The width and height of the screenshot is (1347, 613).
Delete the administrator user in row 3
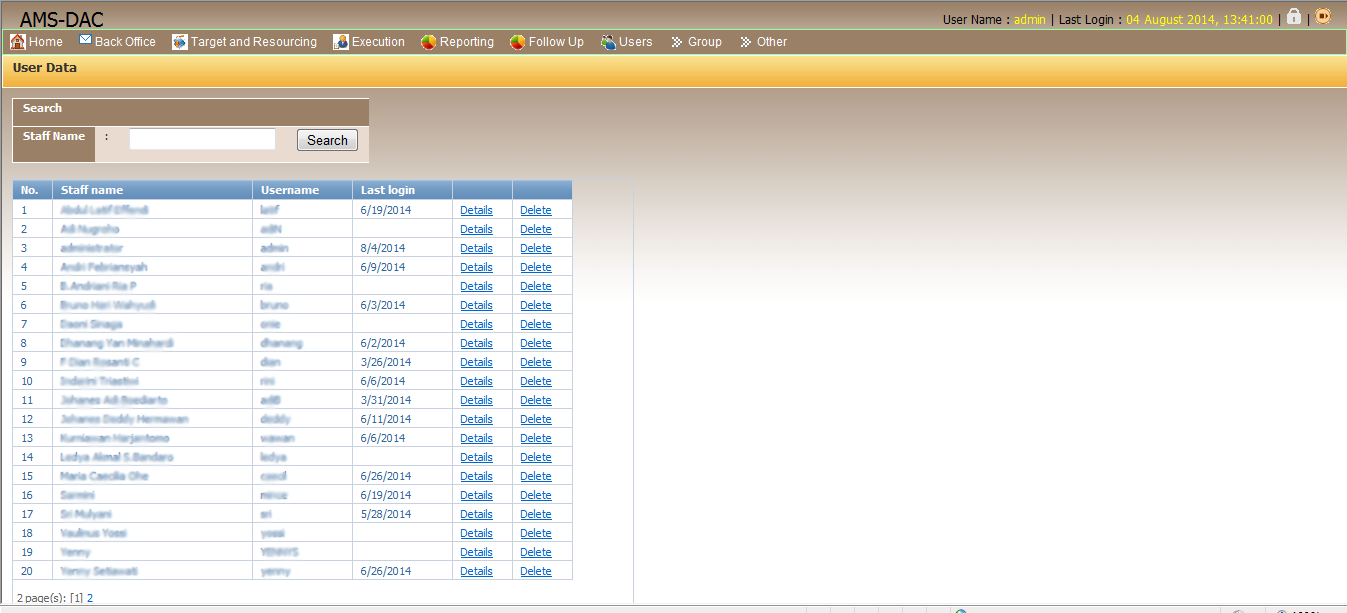[x=536, y=248]
